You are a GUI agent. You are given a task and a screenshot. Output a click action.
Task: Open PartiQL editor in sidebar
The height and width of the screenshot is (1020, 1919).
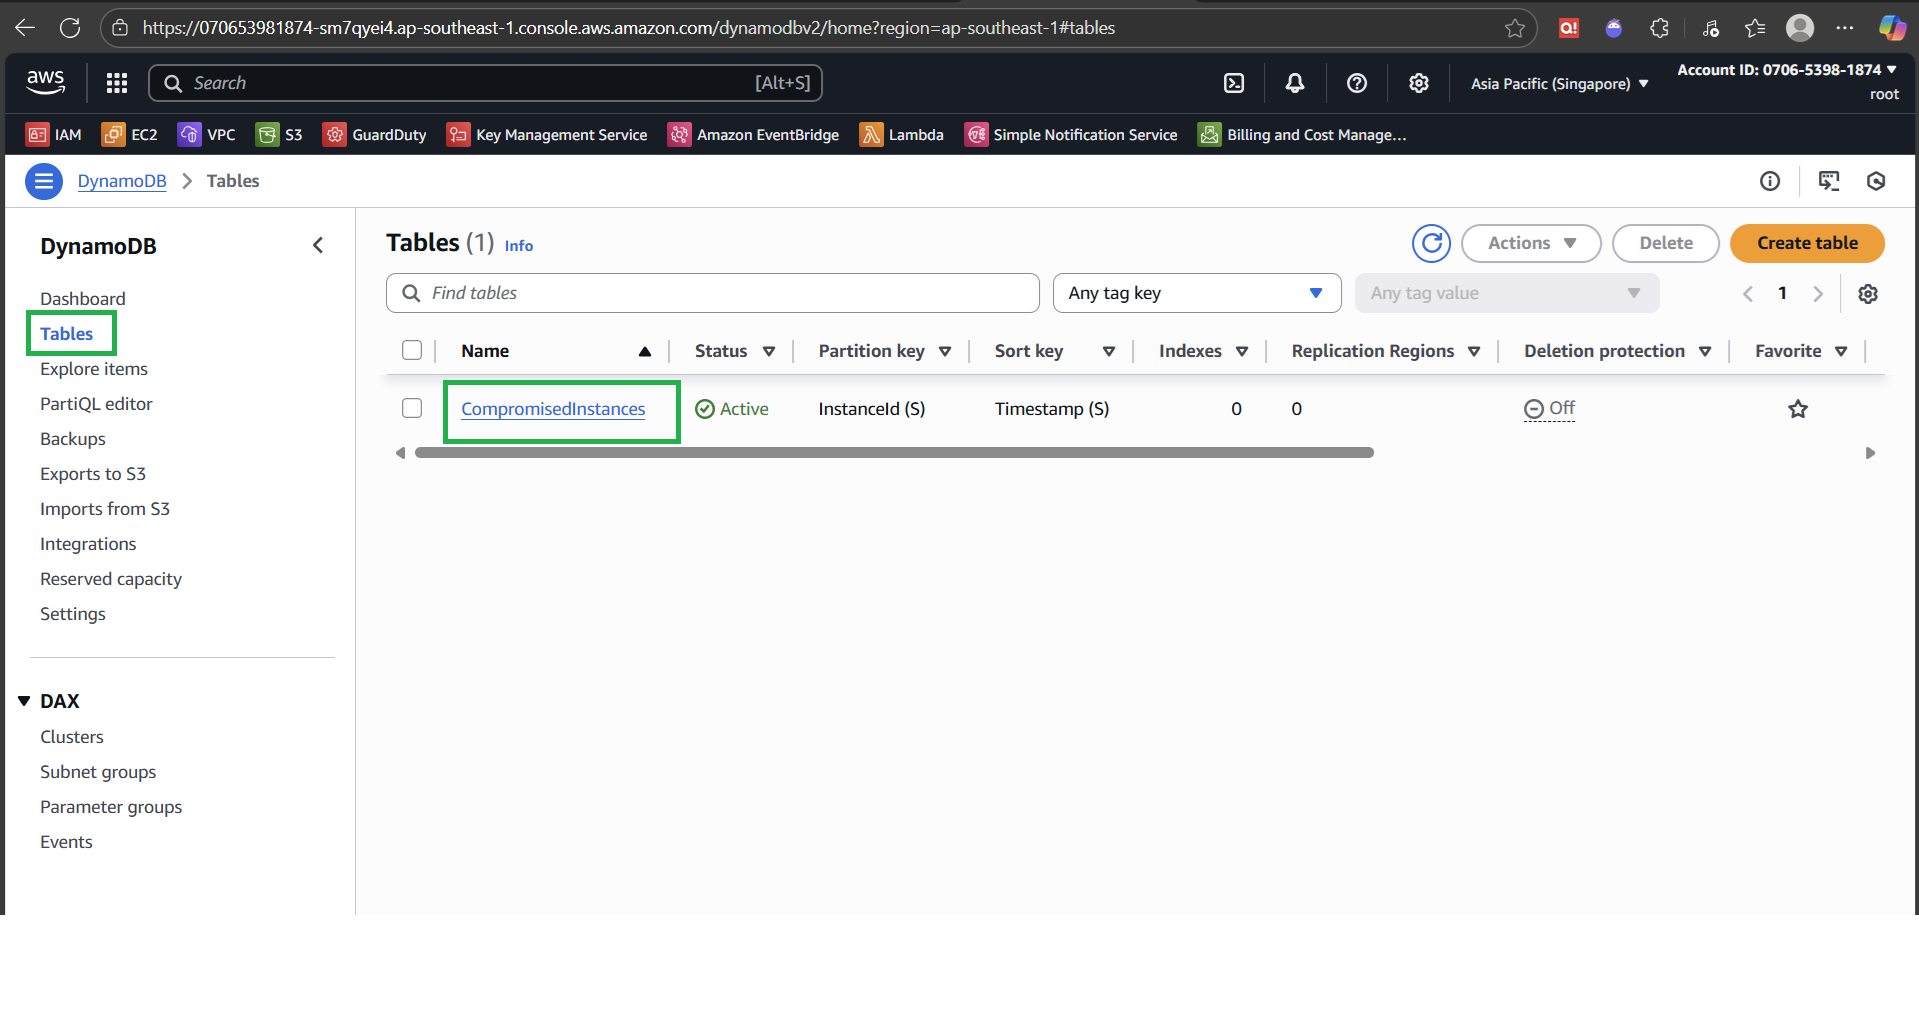click(x=96, y=404)
